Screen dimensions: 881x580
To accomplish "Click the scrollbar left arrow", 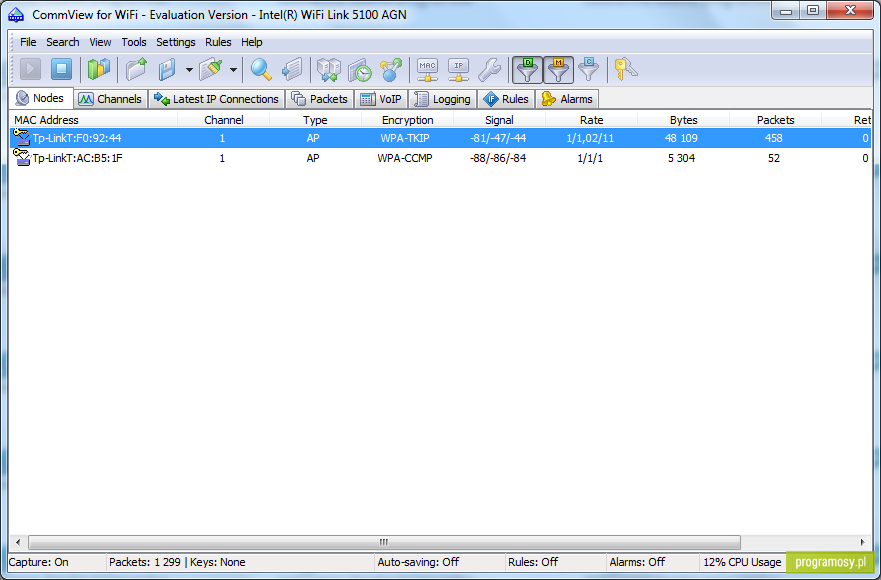I will pos(18,542).
